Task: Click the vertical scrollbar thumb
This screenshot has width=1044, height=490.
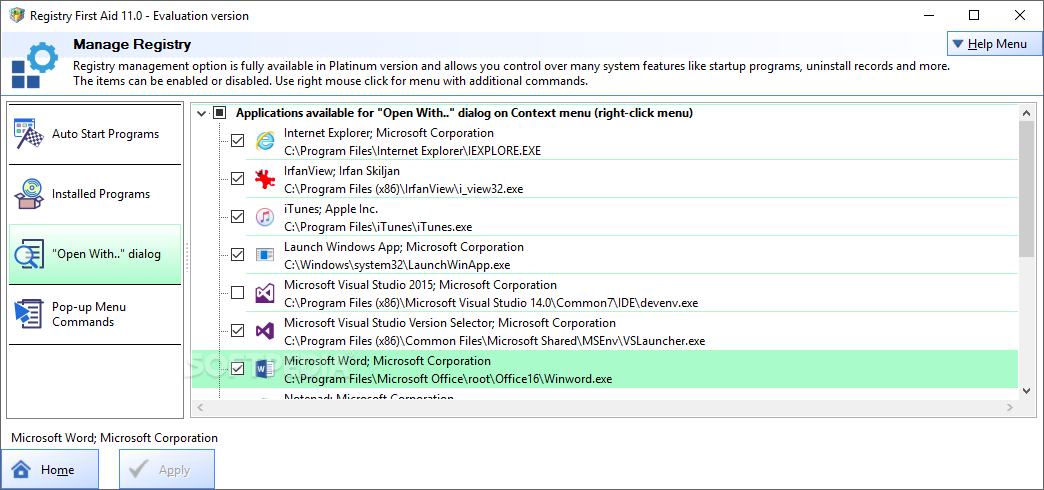Action: coord(1027,190)
